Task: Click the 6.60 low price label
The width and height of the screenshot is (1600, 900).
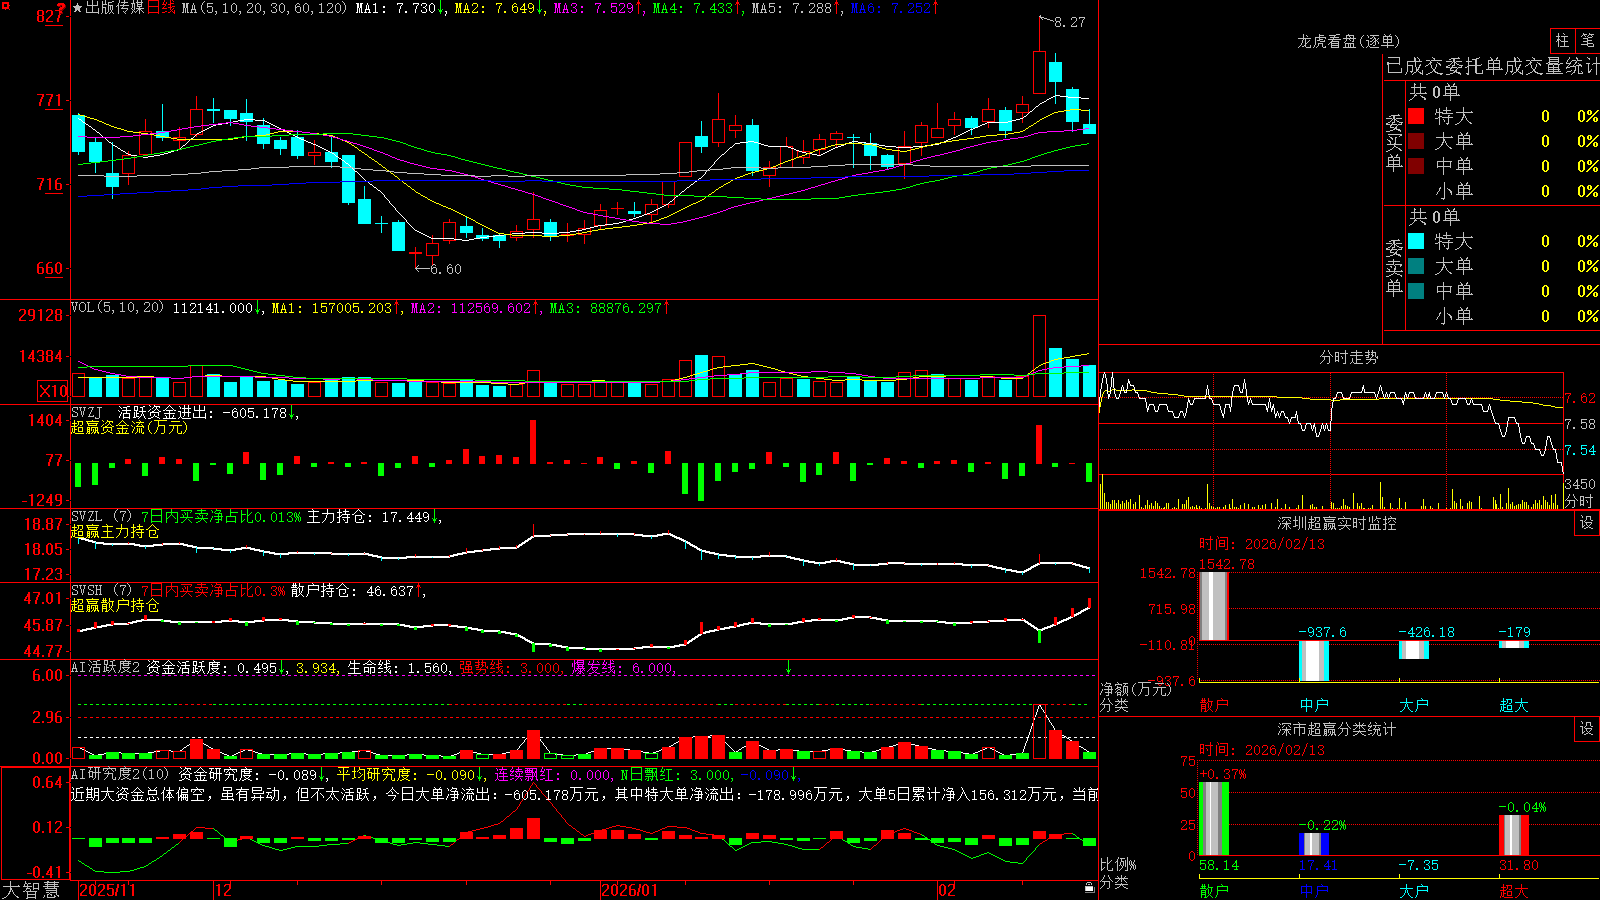Action: [446, 269]
